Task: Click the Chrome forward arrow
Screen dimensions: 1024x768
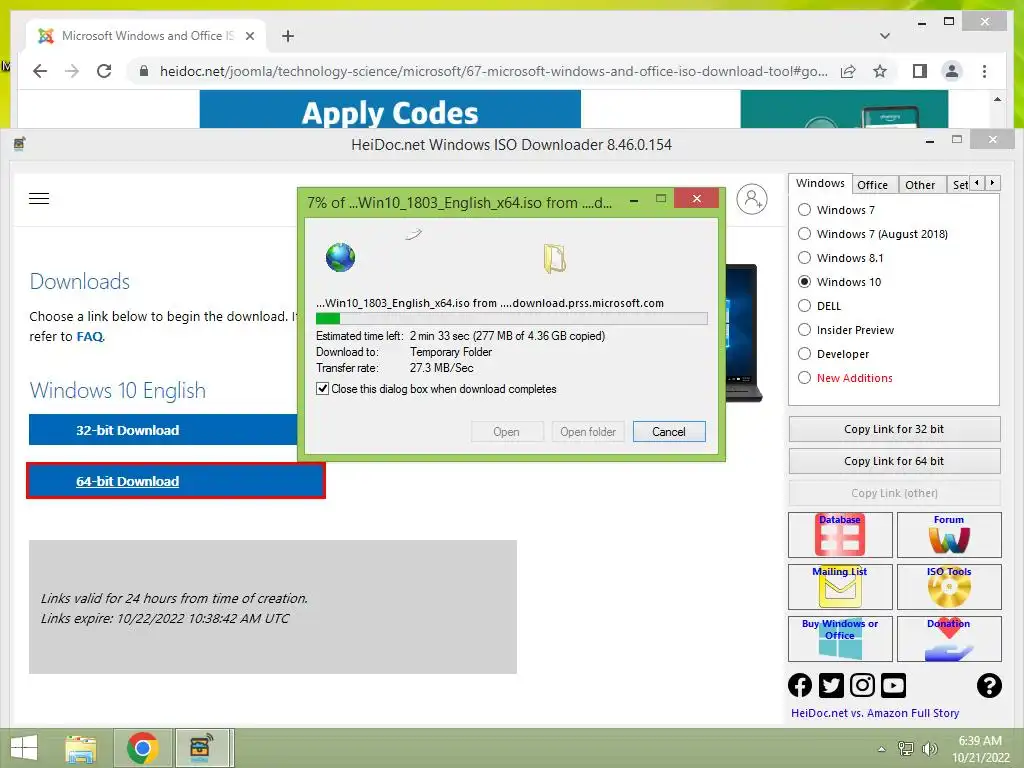Action: tap(72, 71)
